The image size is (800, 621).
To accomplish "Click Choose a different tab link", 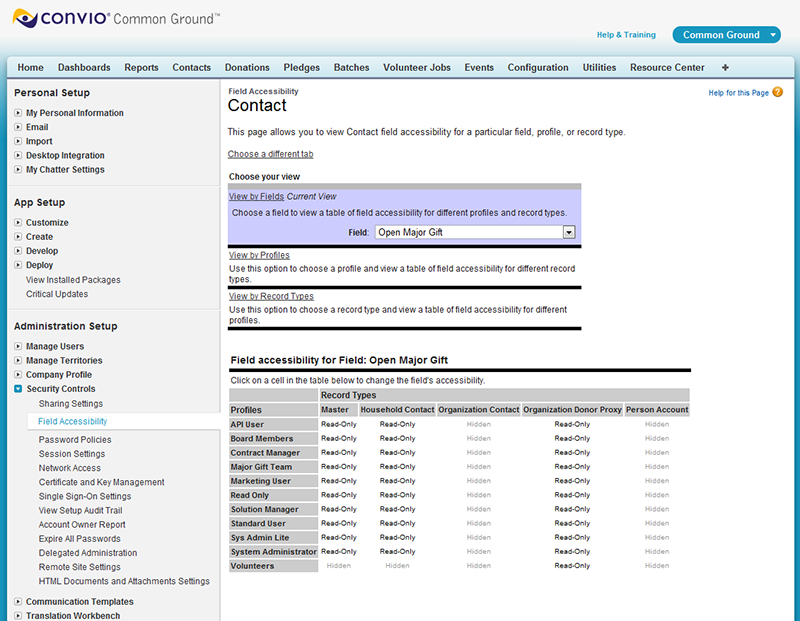I will click(270, 154).
